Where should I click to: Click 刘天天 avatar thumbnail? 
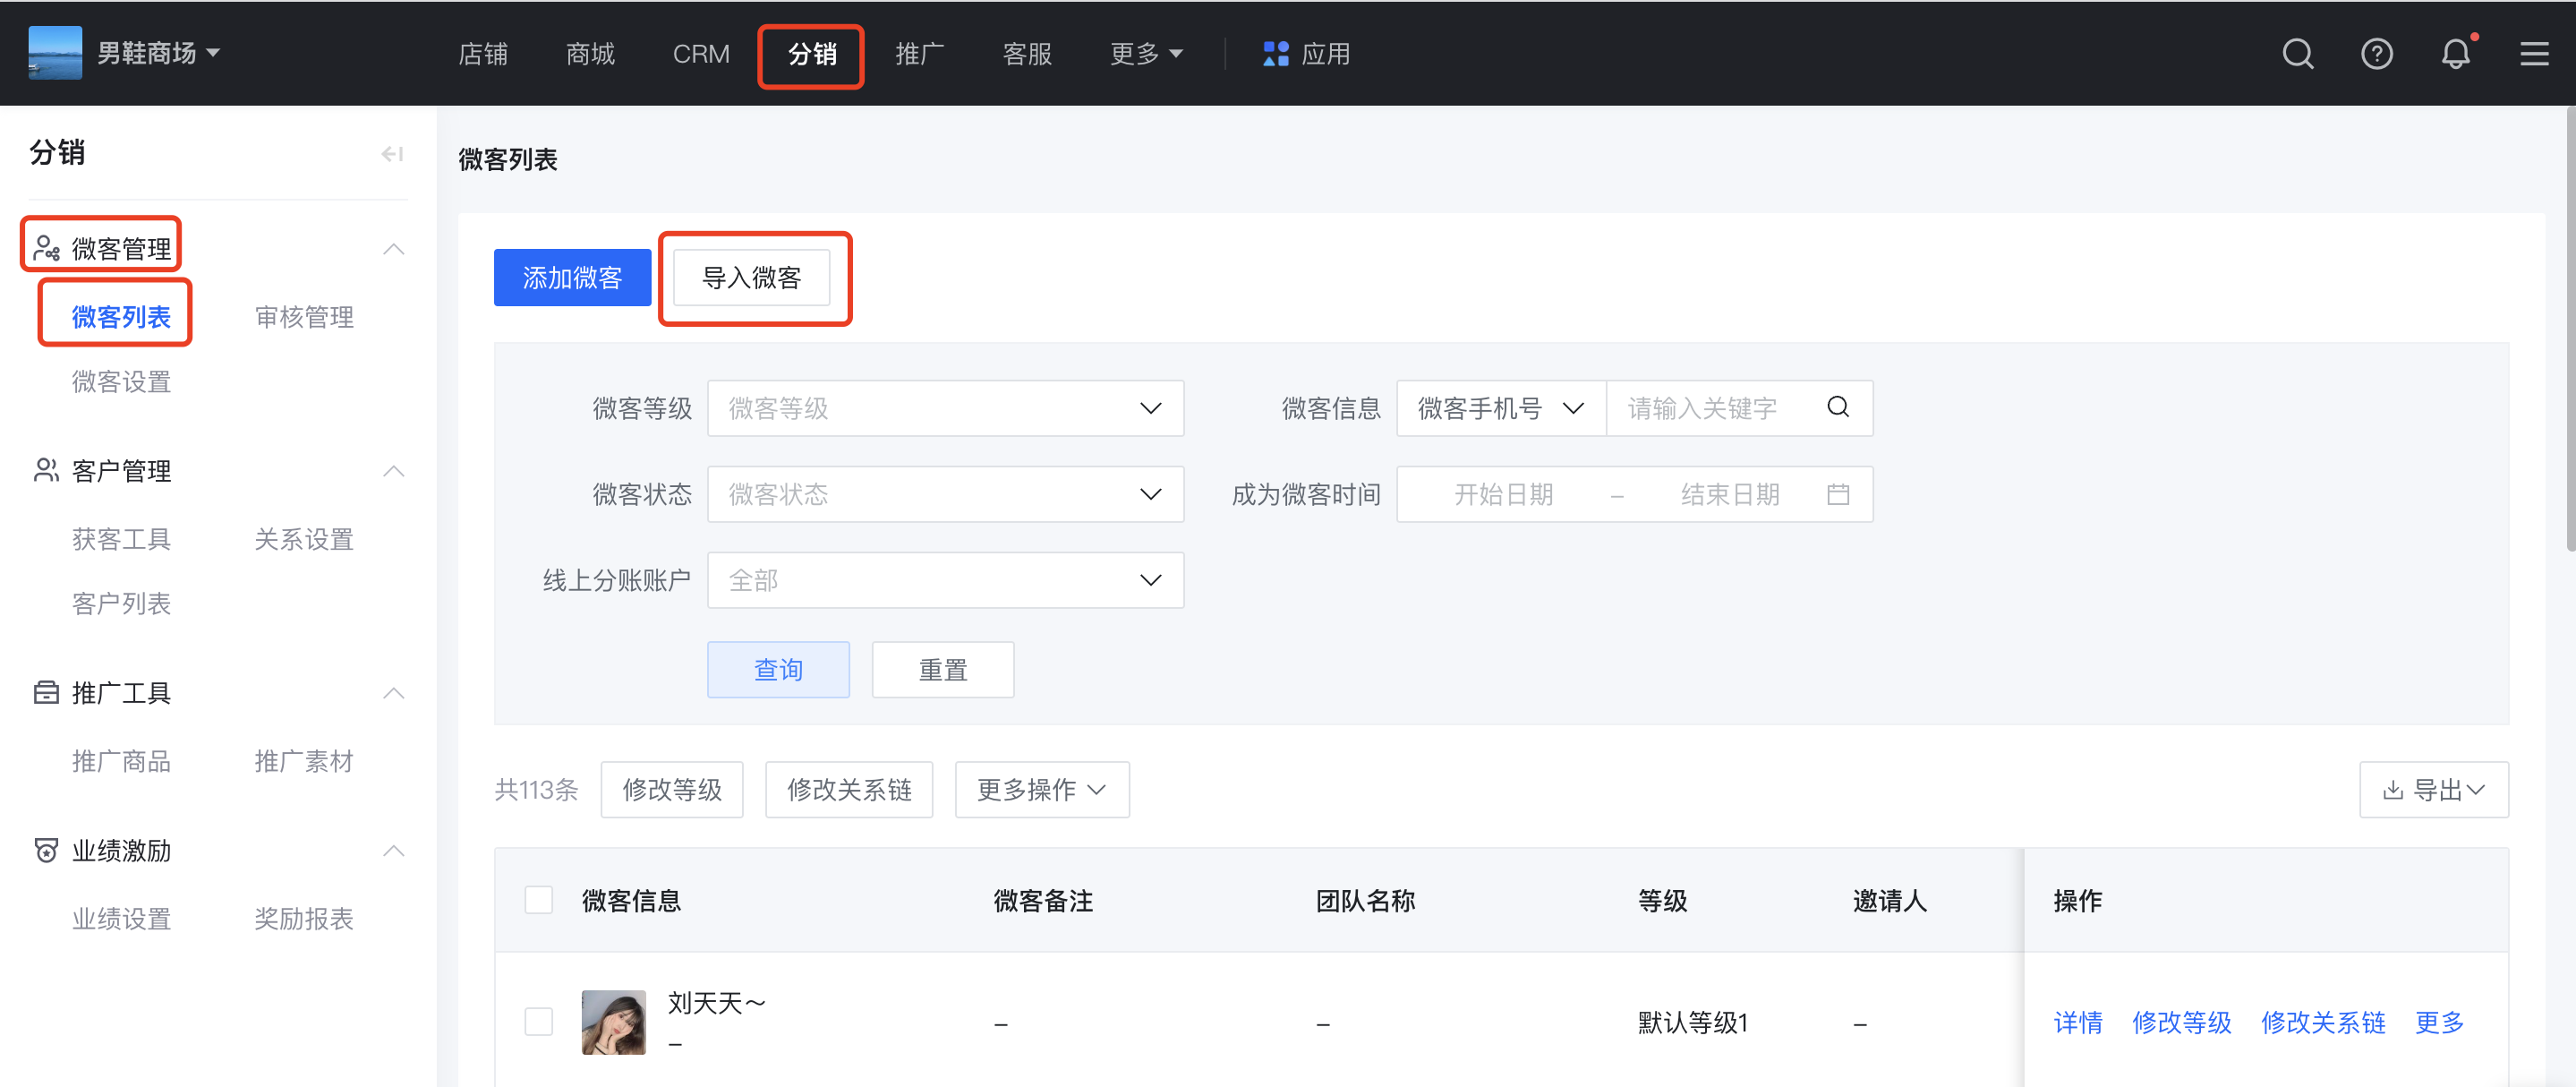[x=613, y=1022]
